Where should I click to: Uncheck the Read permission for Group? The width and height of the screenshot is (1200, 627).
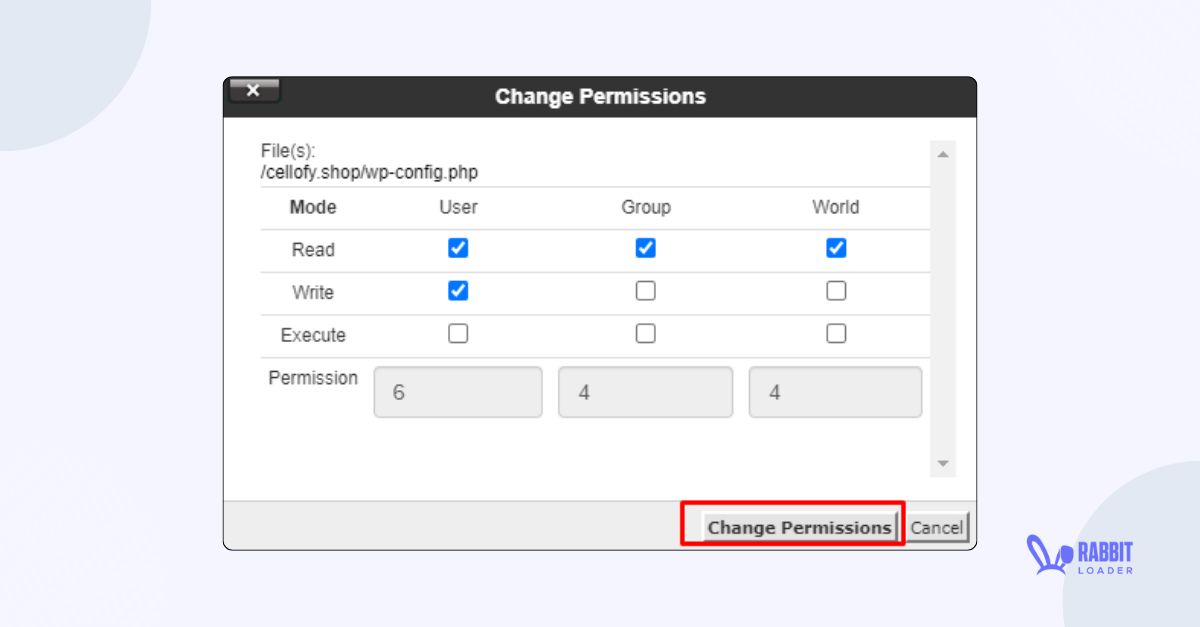(x=645, y=248)
